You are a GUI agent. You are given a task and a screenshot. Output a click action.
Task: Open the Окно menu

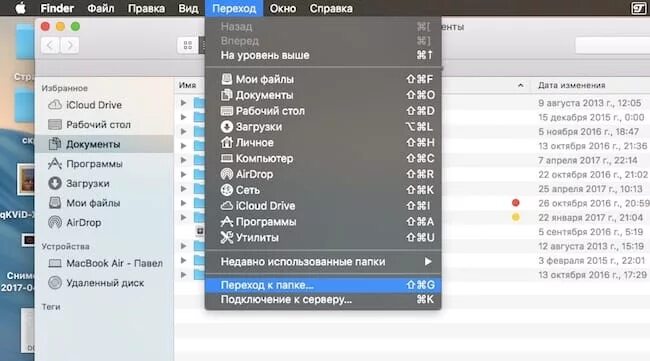[283, 8]
